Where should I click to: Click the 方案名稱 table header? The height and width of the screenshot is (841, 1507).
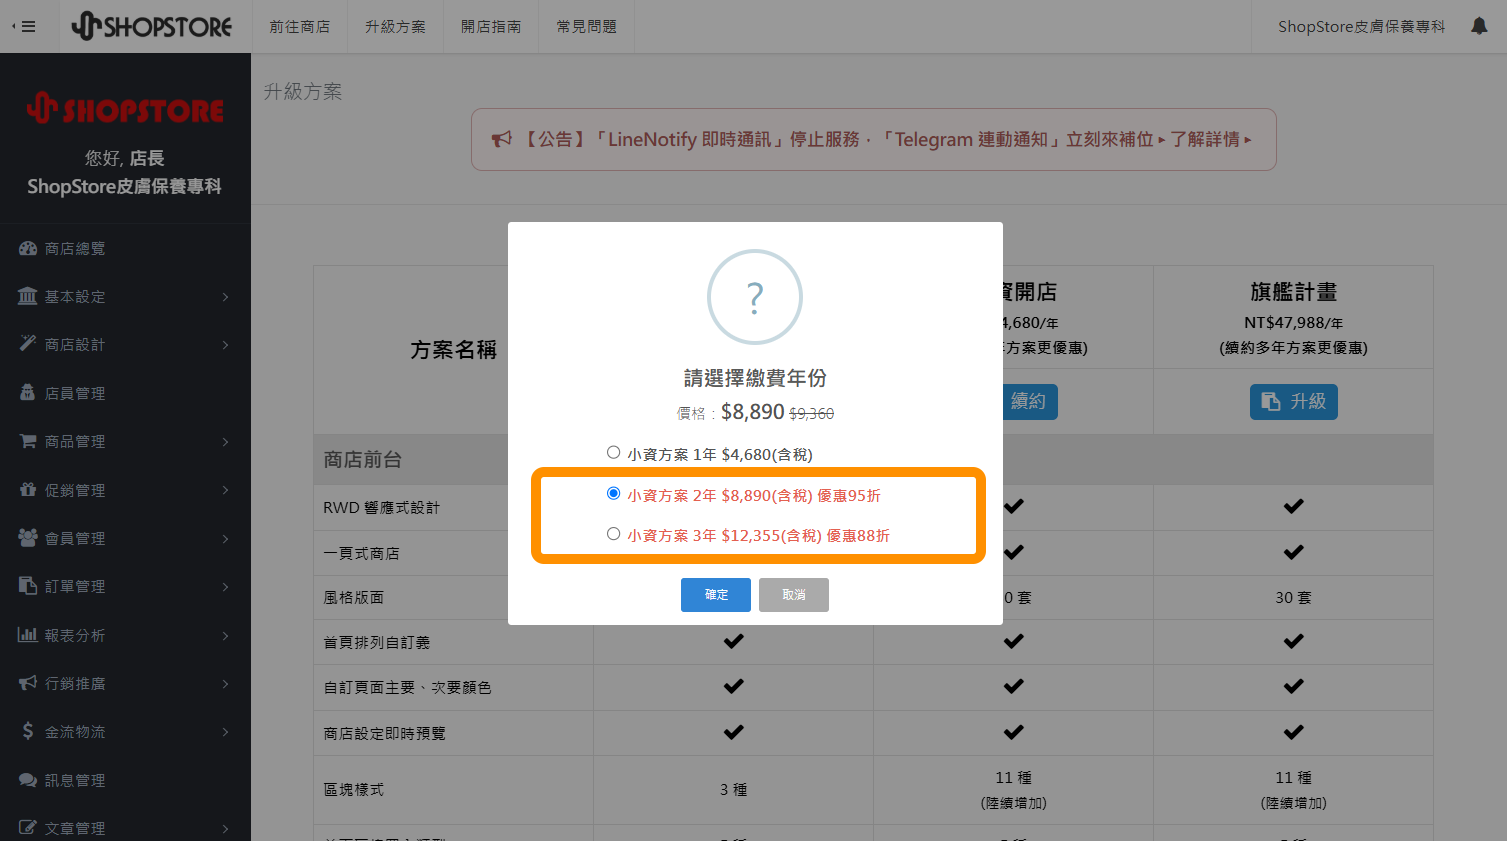click(453, 350)
